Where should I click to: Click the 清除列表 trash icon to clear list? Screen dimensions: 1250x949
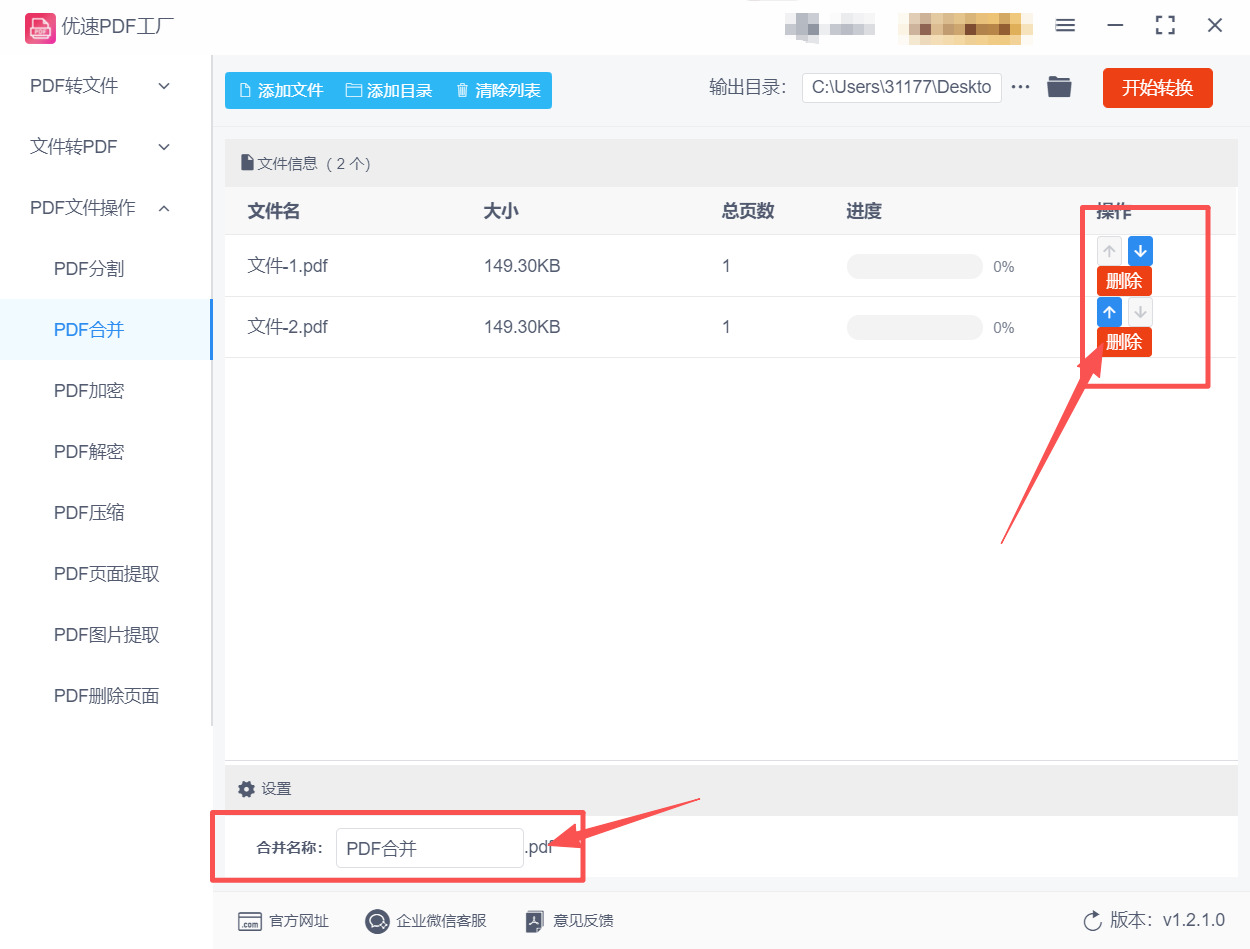[461, 90]
